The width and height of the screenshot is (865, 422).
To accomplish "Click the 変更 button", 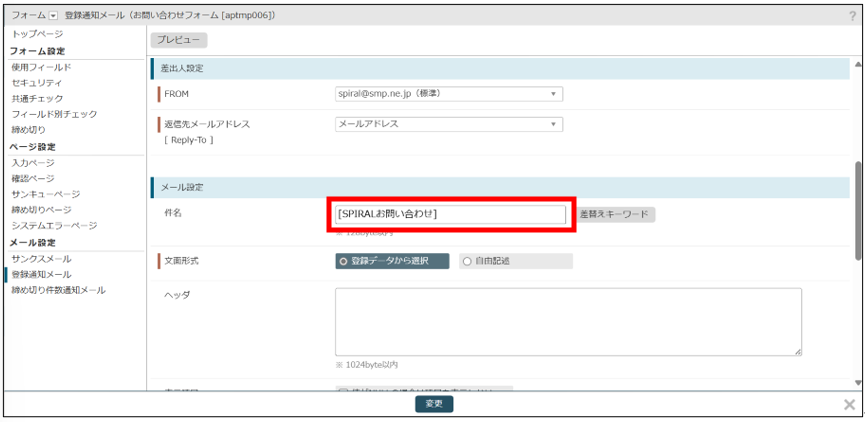I will (x=434, y=404).
